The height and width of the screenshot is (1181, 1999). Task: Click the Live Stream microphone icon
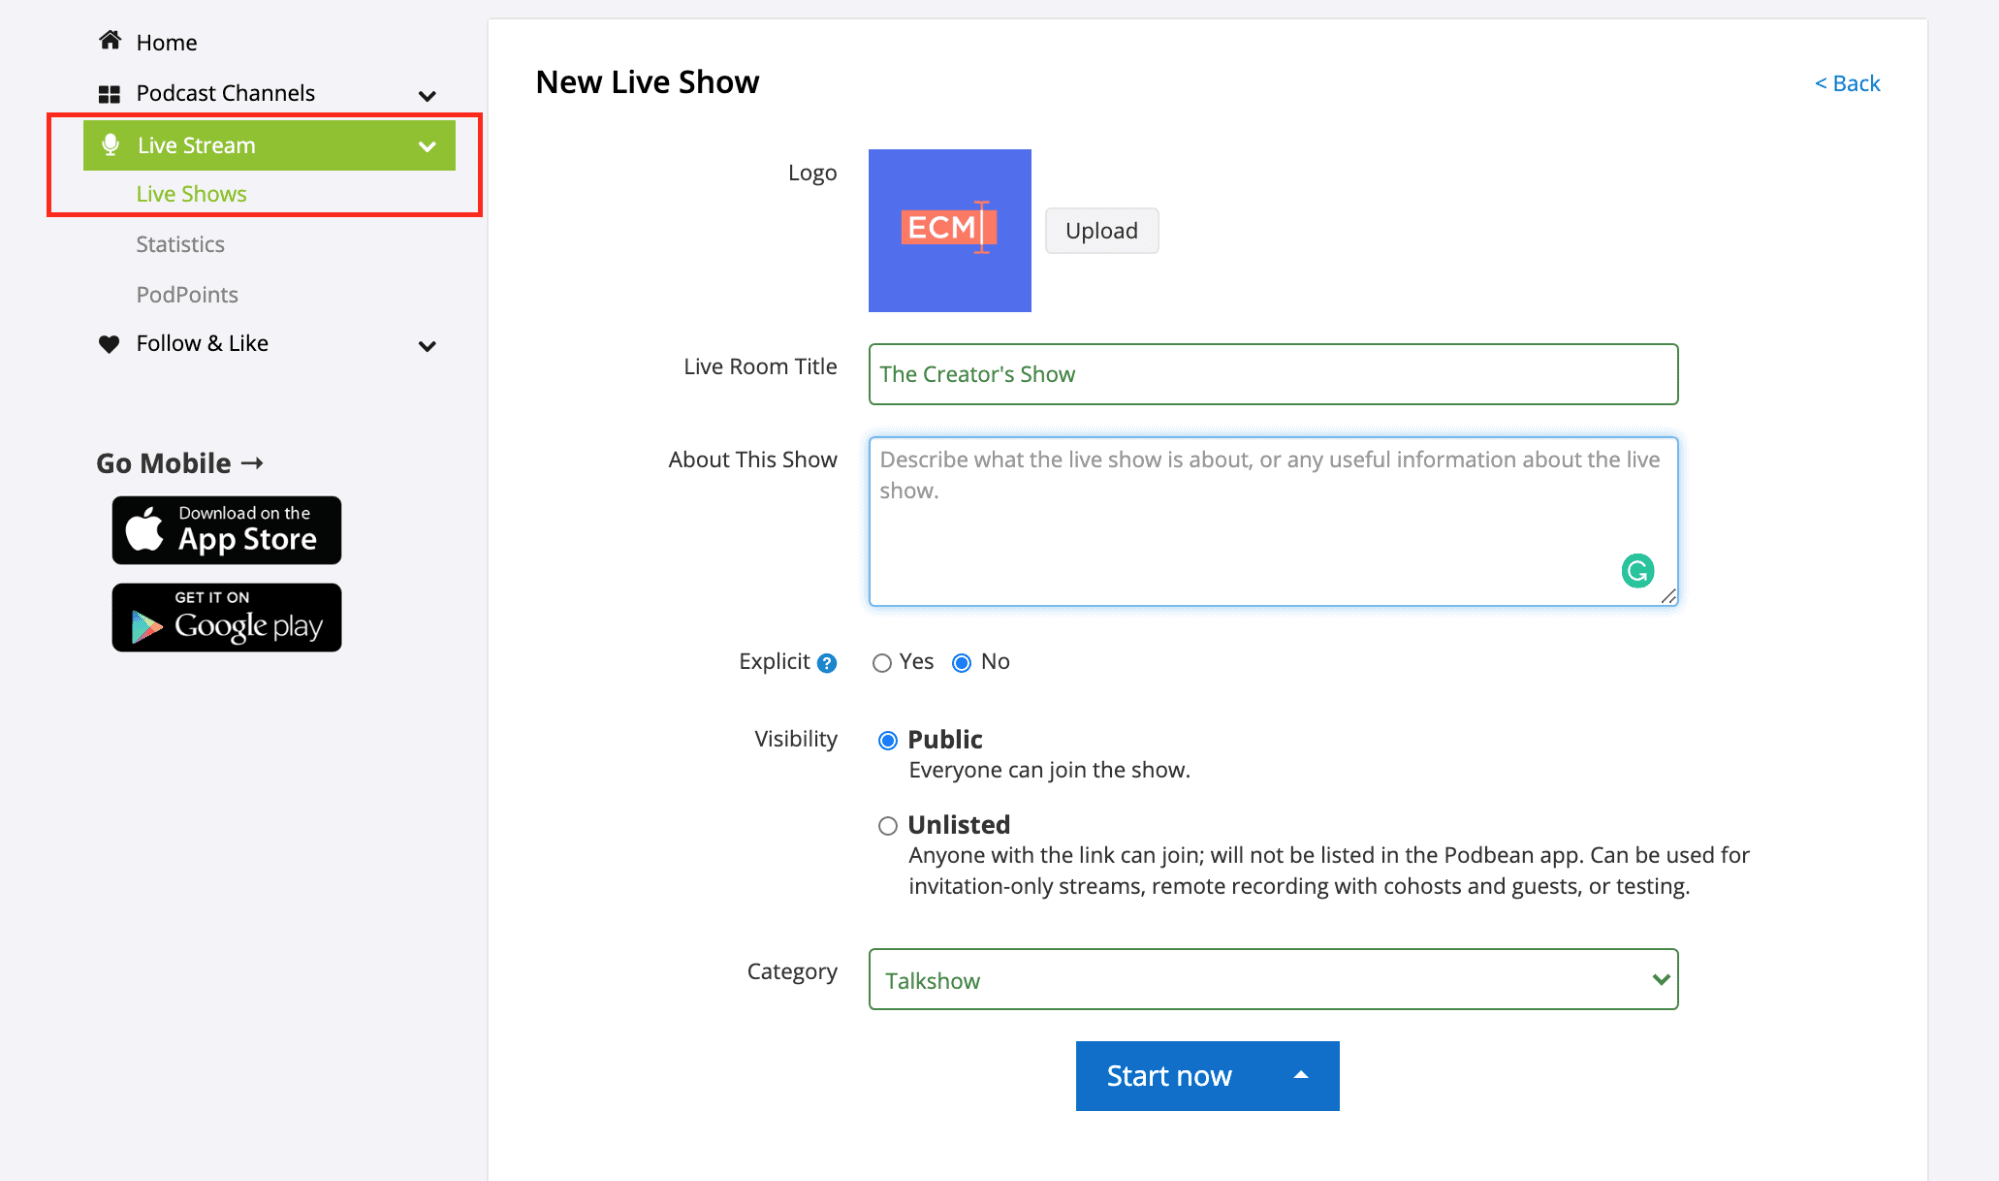[110, 144]
